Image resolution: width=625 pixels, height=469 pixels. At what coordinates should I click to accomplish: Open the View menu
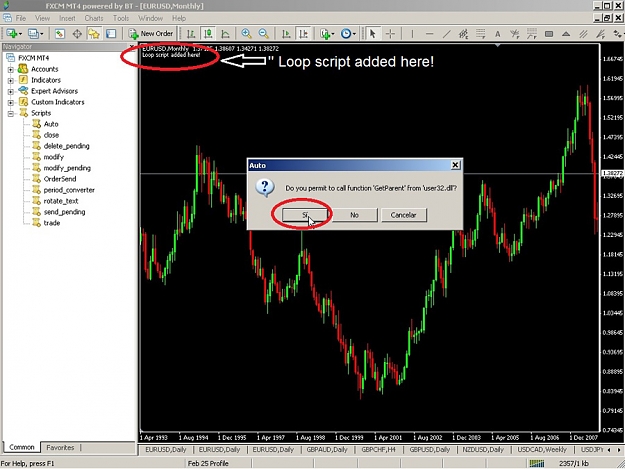coord(42,18)
